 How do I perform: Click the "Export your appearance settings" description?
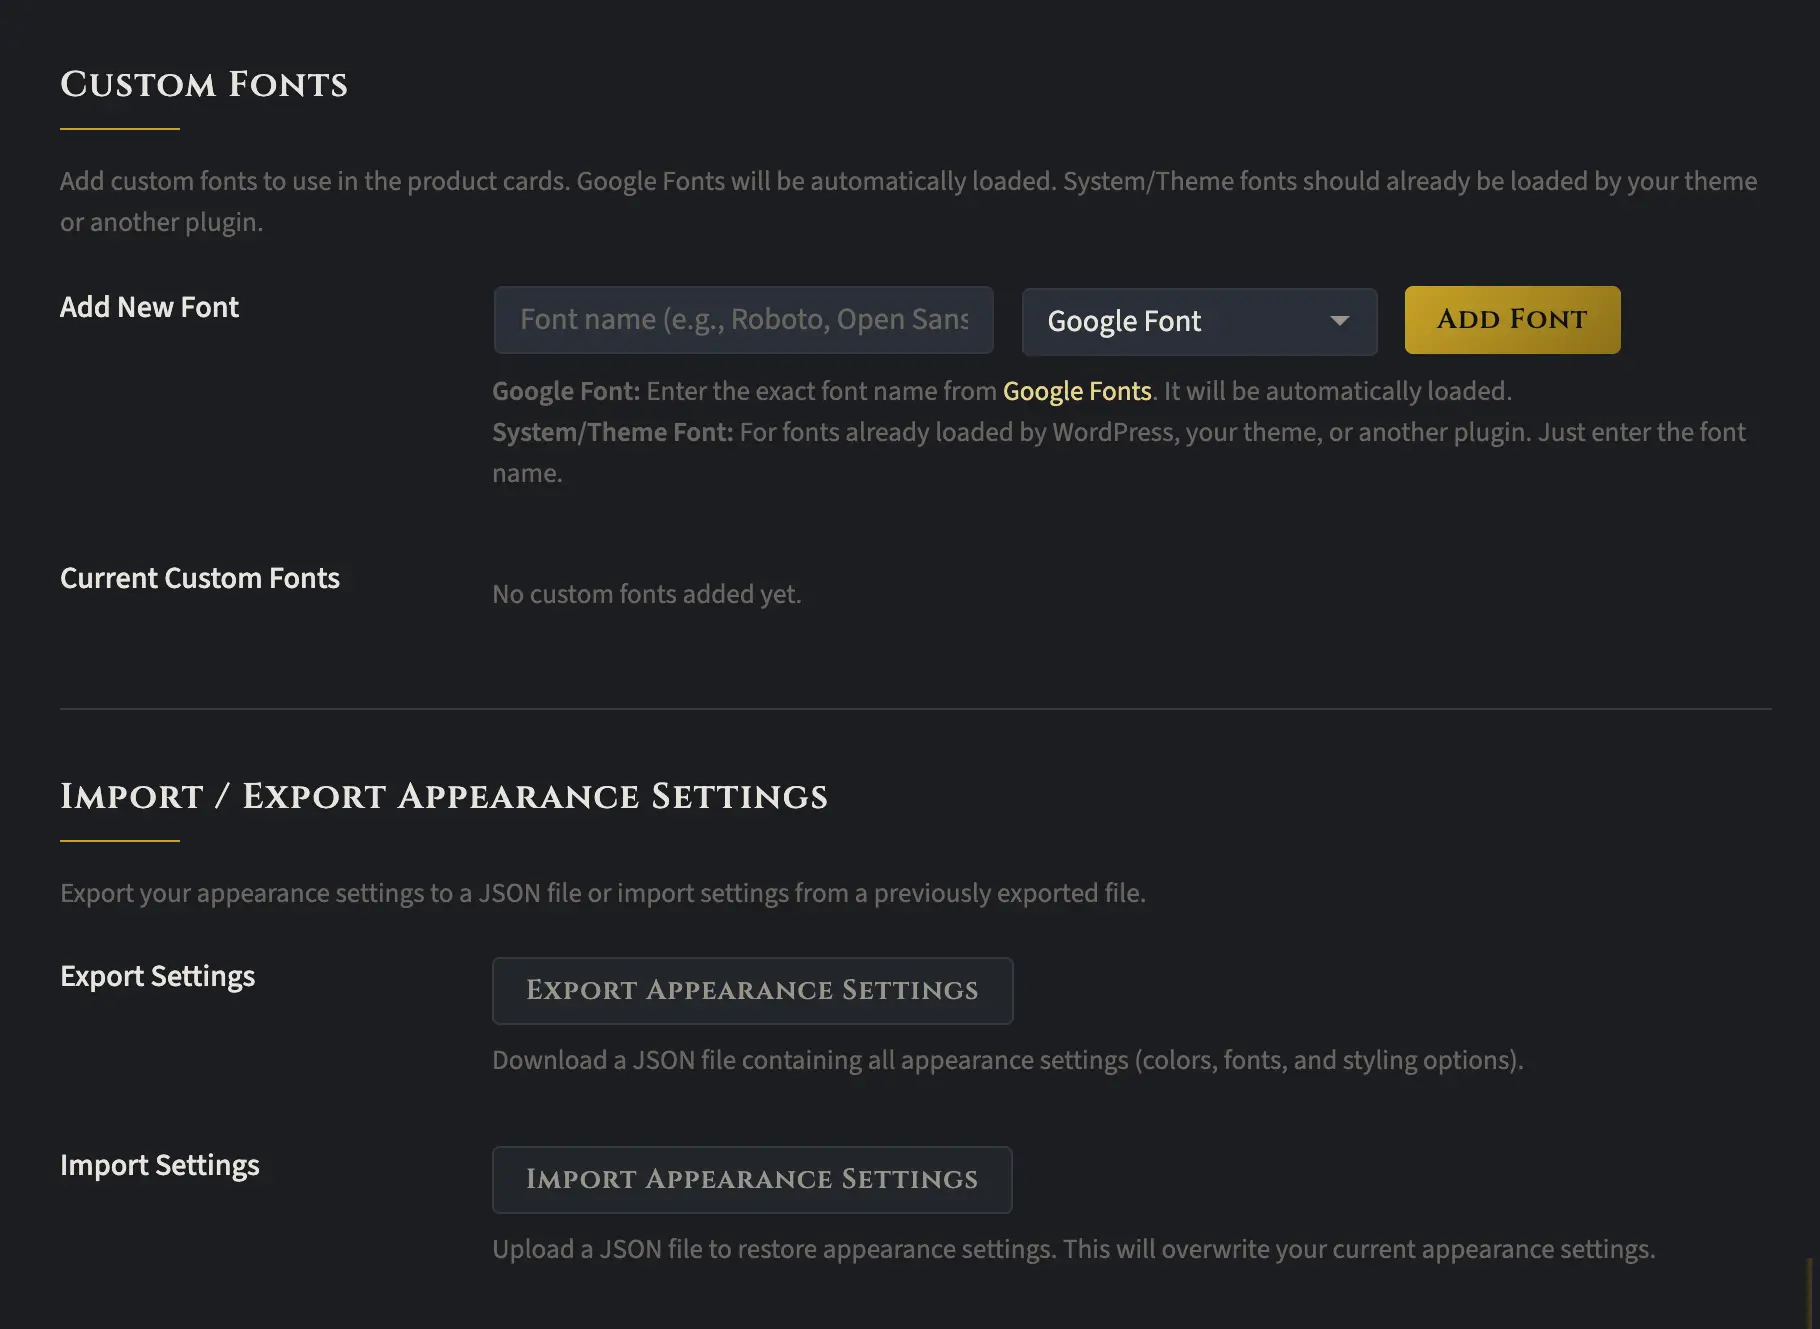click(602, 893)
